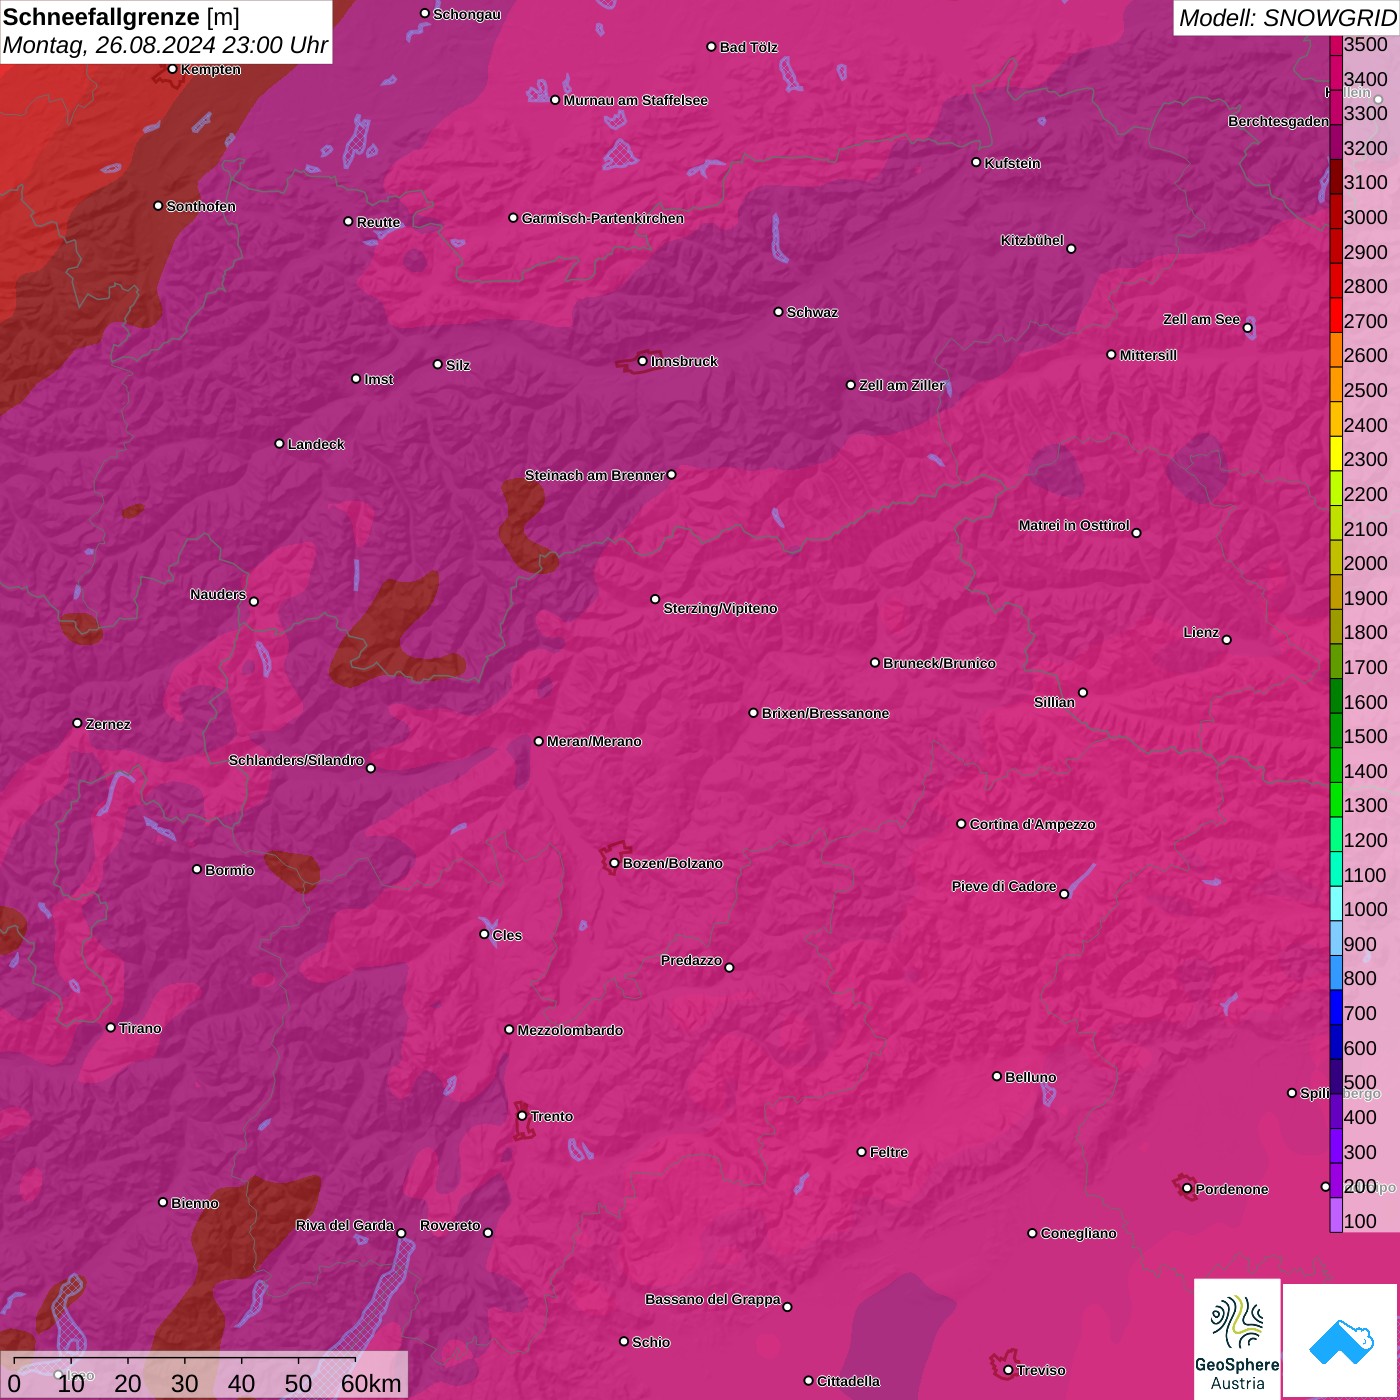This screenshot has height=1400, width=1400.
Task: Select the 3200 m legend color swatch
Action: (1336, 141)
